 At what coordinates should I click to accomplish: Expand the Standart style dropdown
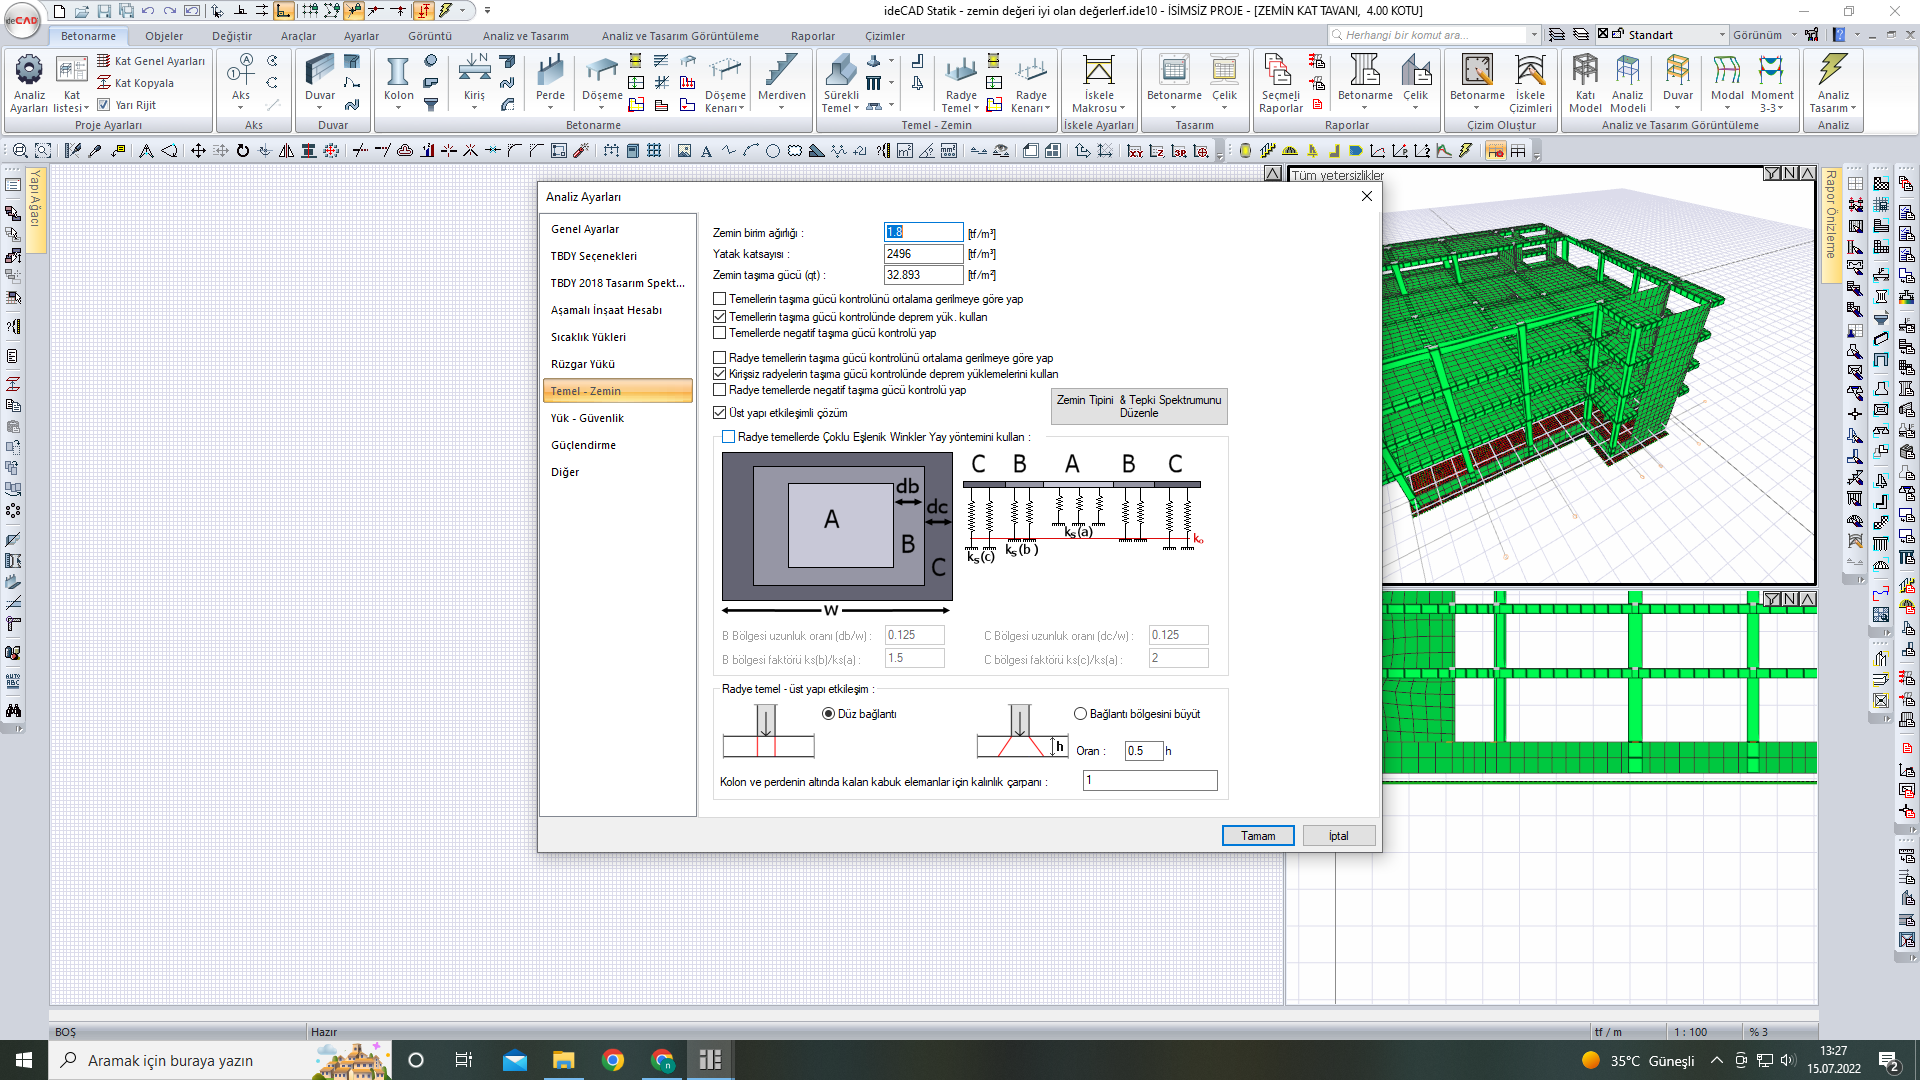[1722, 35]
